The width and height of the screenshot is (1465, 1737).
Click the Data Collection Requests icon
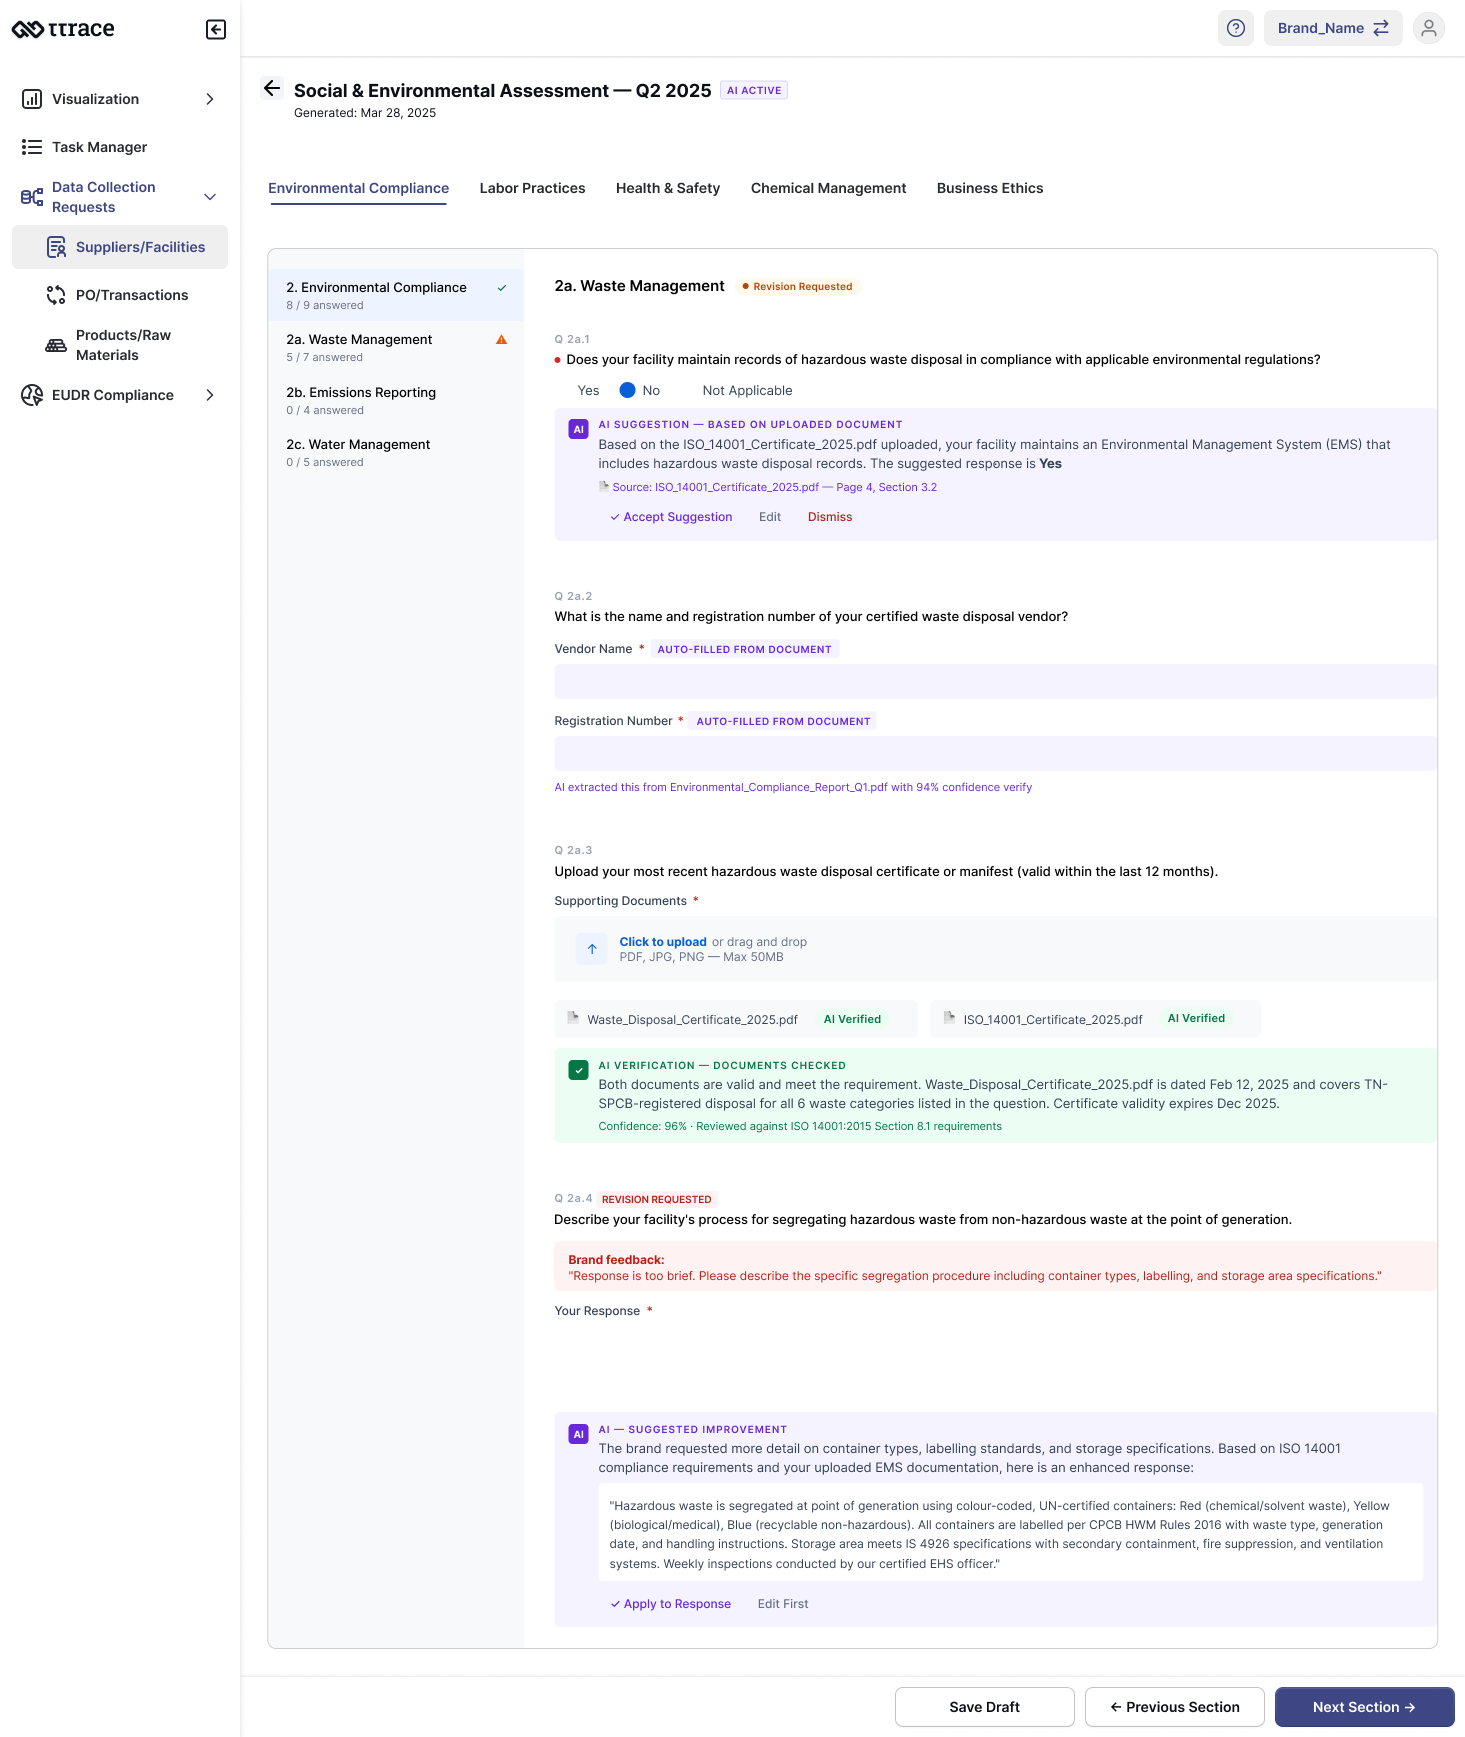32,197
